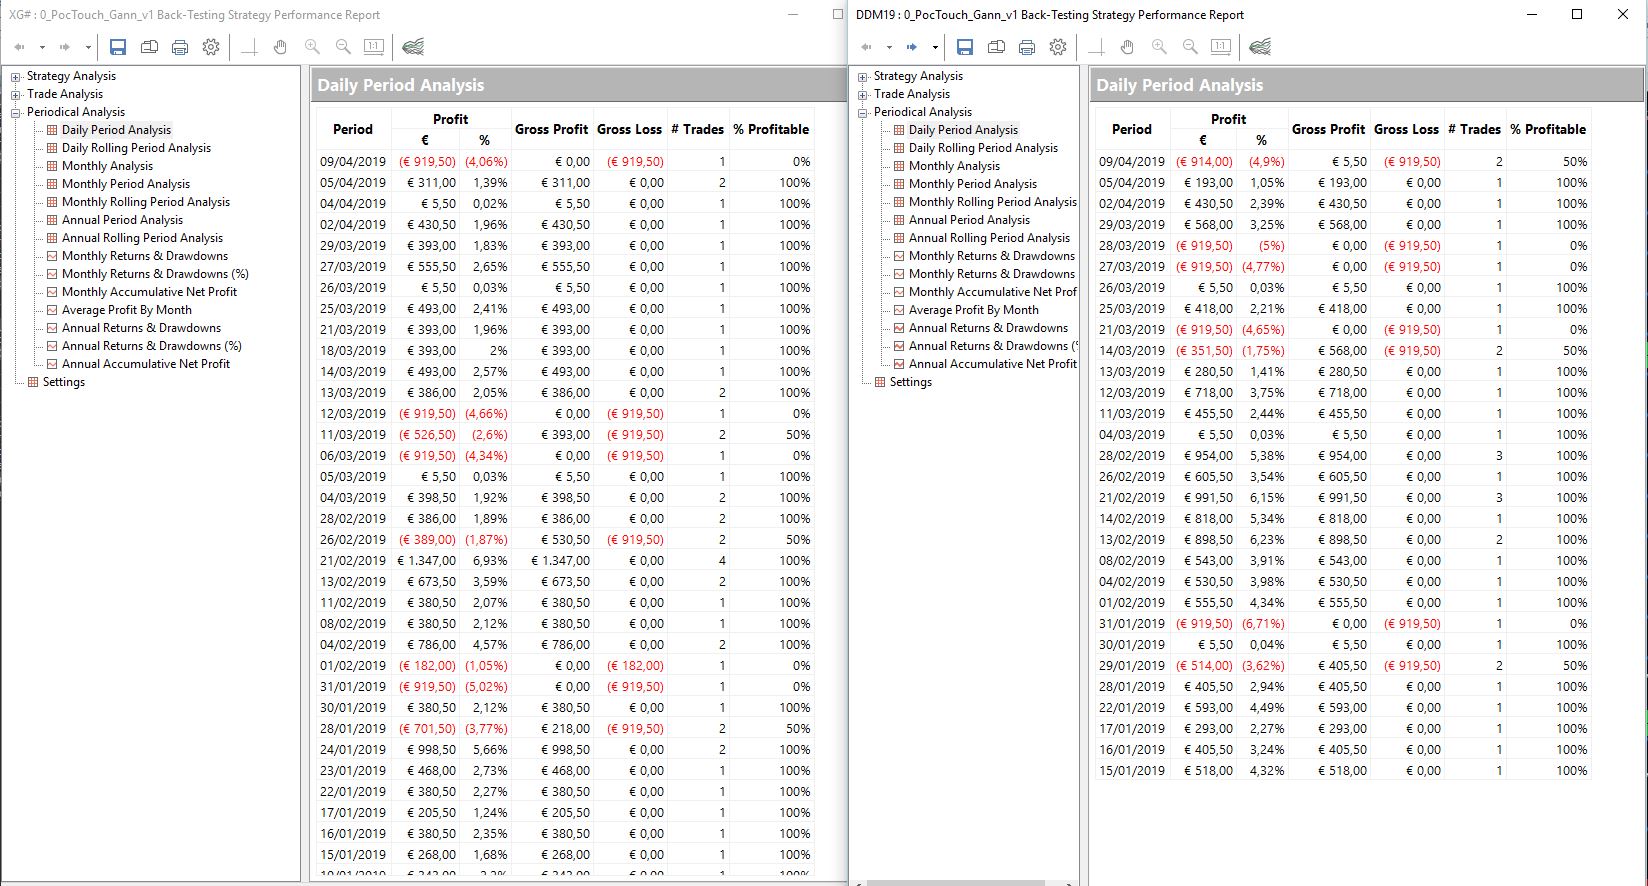Click the save icon in XG# report toolbar
Image resolution: width=1648 pixels, height=886 pixels.
pos(118,47)
